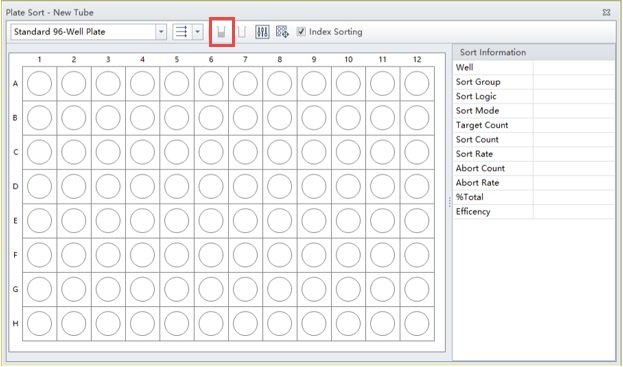Click the Sort Information panel header
This screenshot has width=623, height=367.
[x=534, y=52]
